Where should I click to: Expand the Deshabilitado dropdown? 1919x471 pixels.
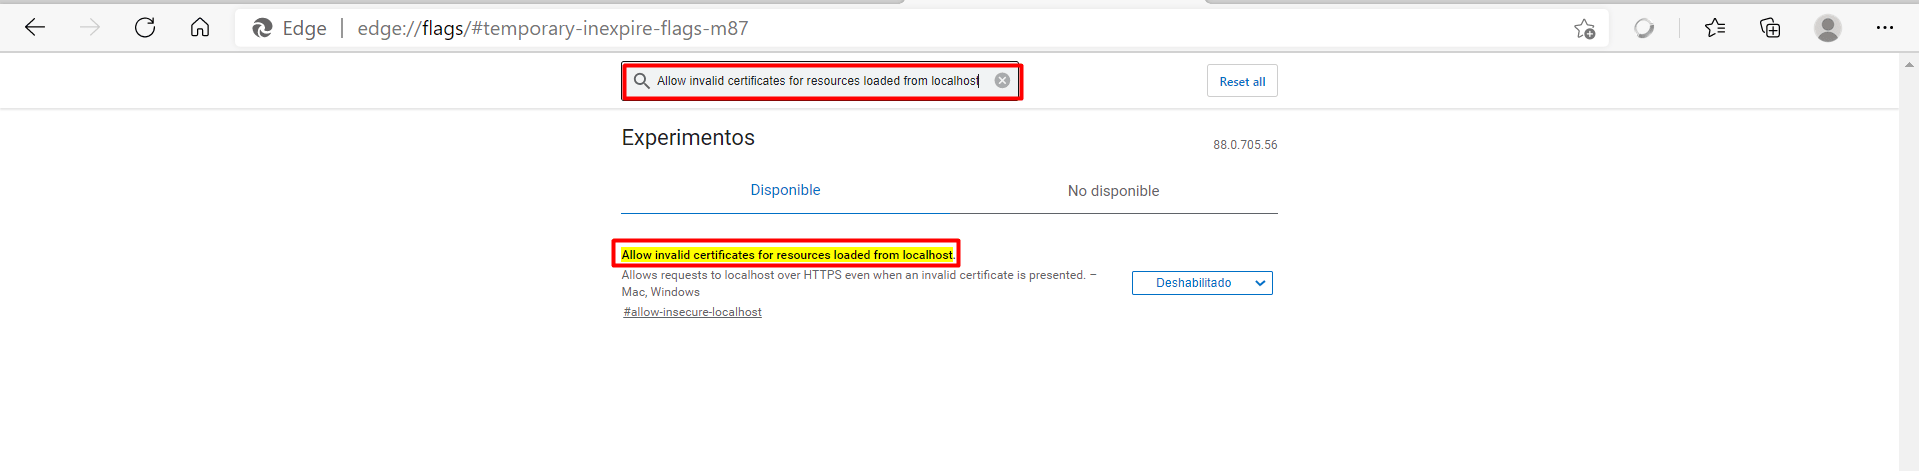[1202, 283]
